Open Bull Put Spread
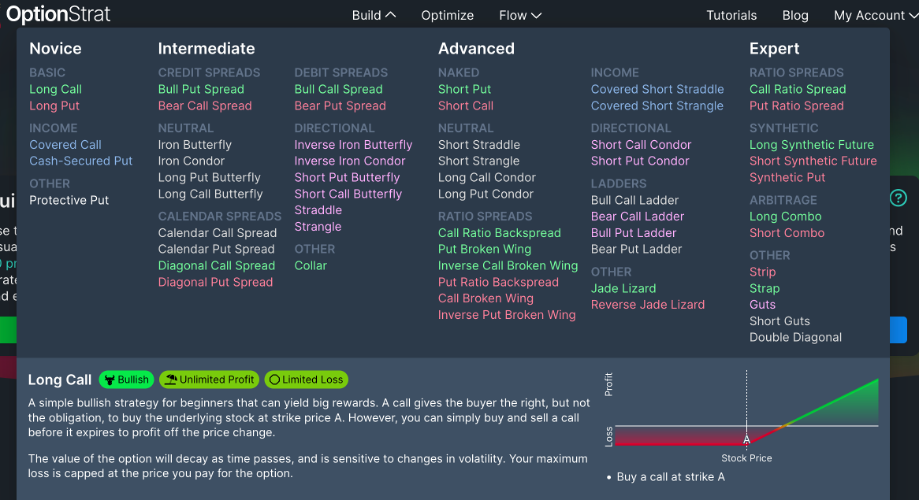 pos(201,89)
